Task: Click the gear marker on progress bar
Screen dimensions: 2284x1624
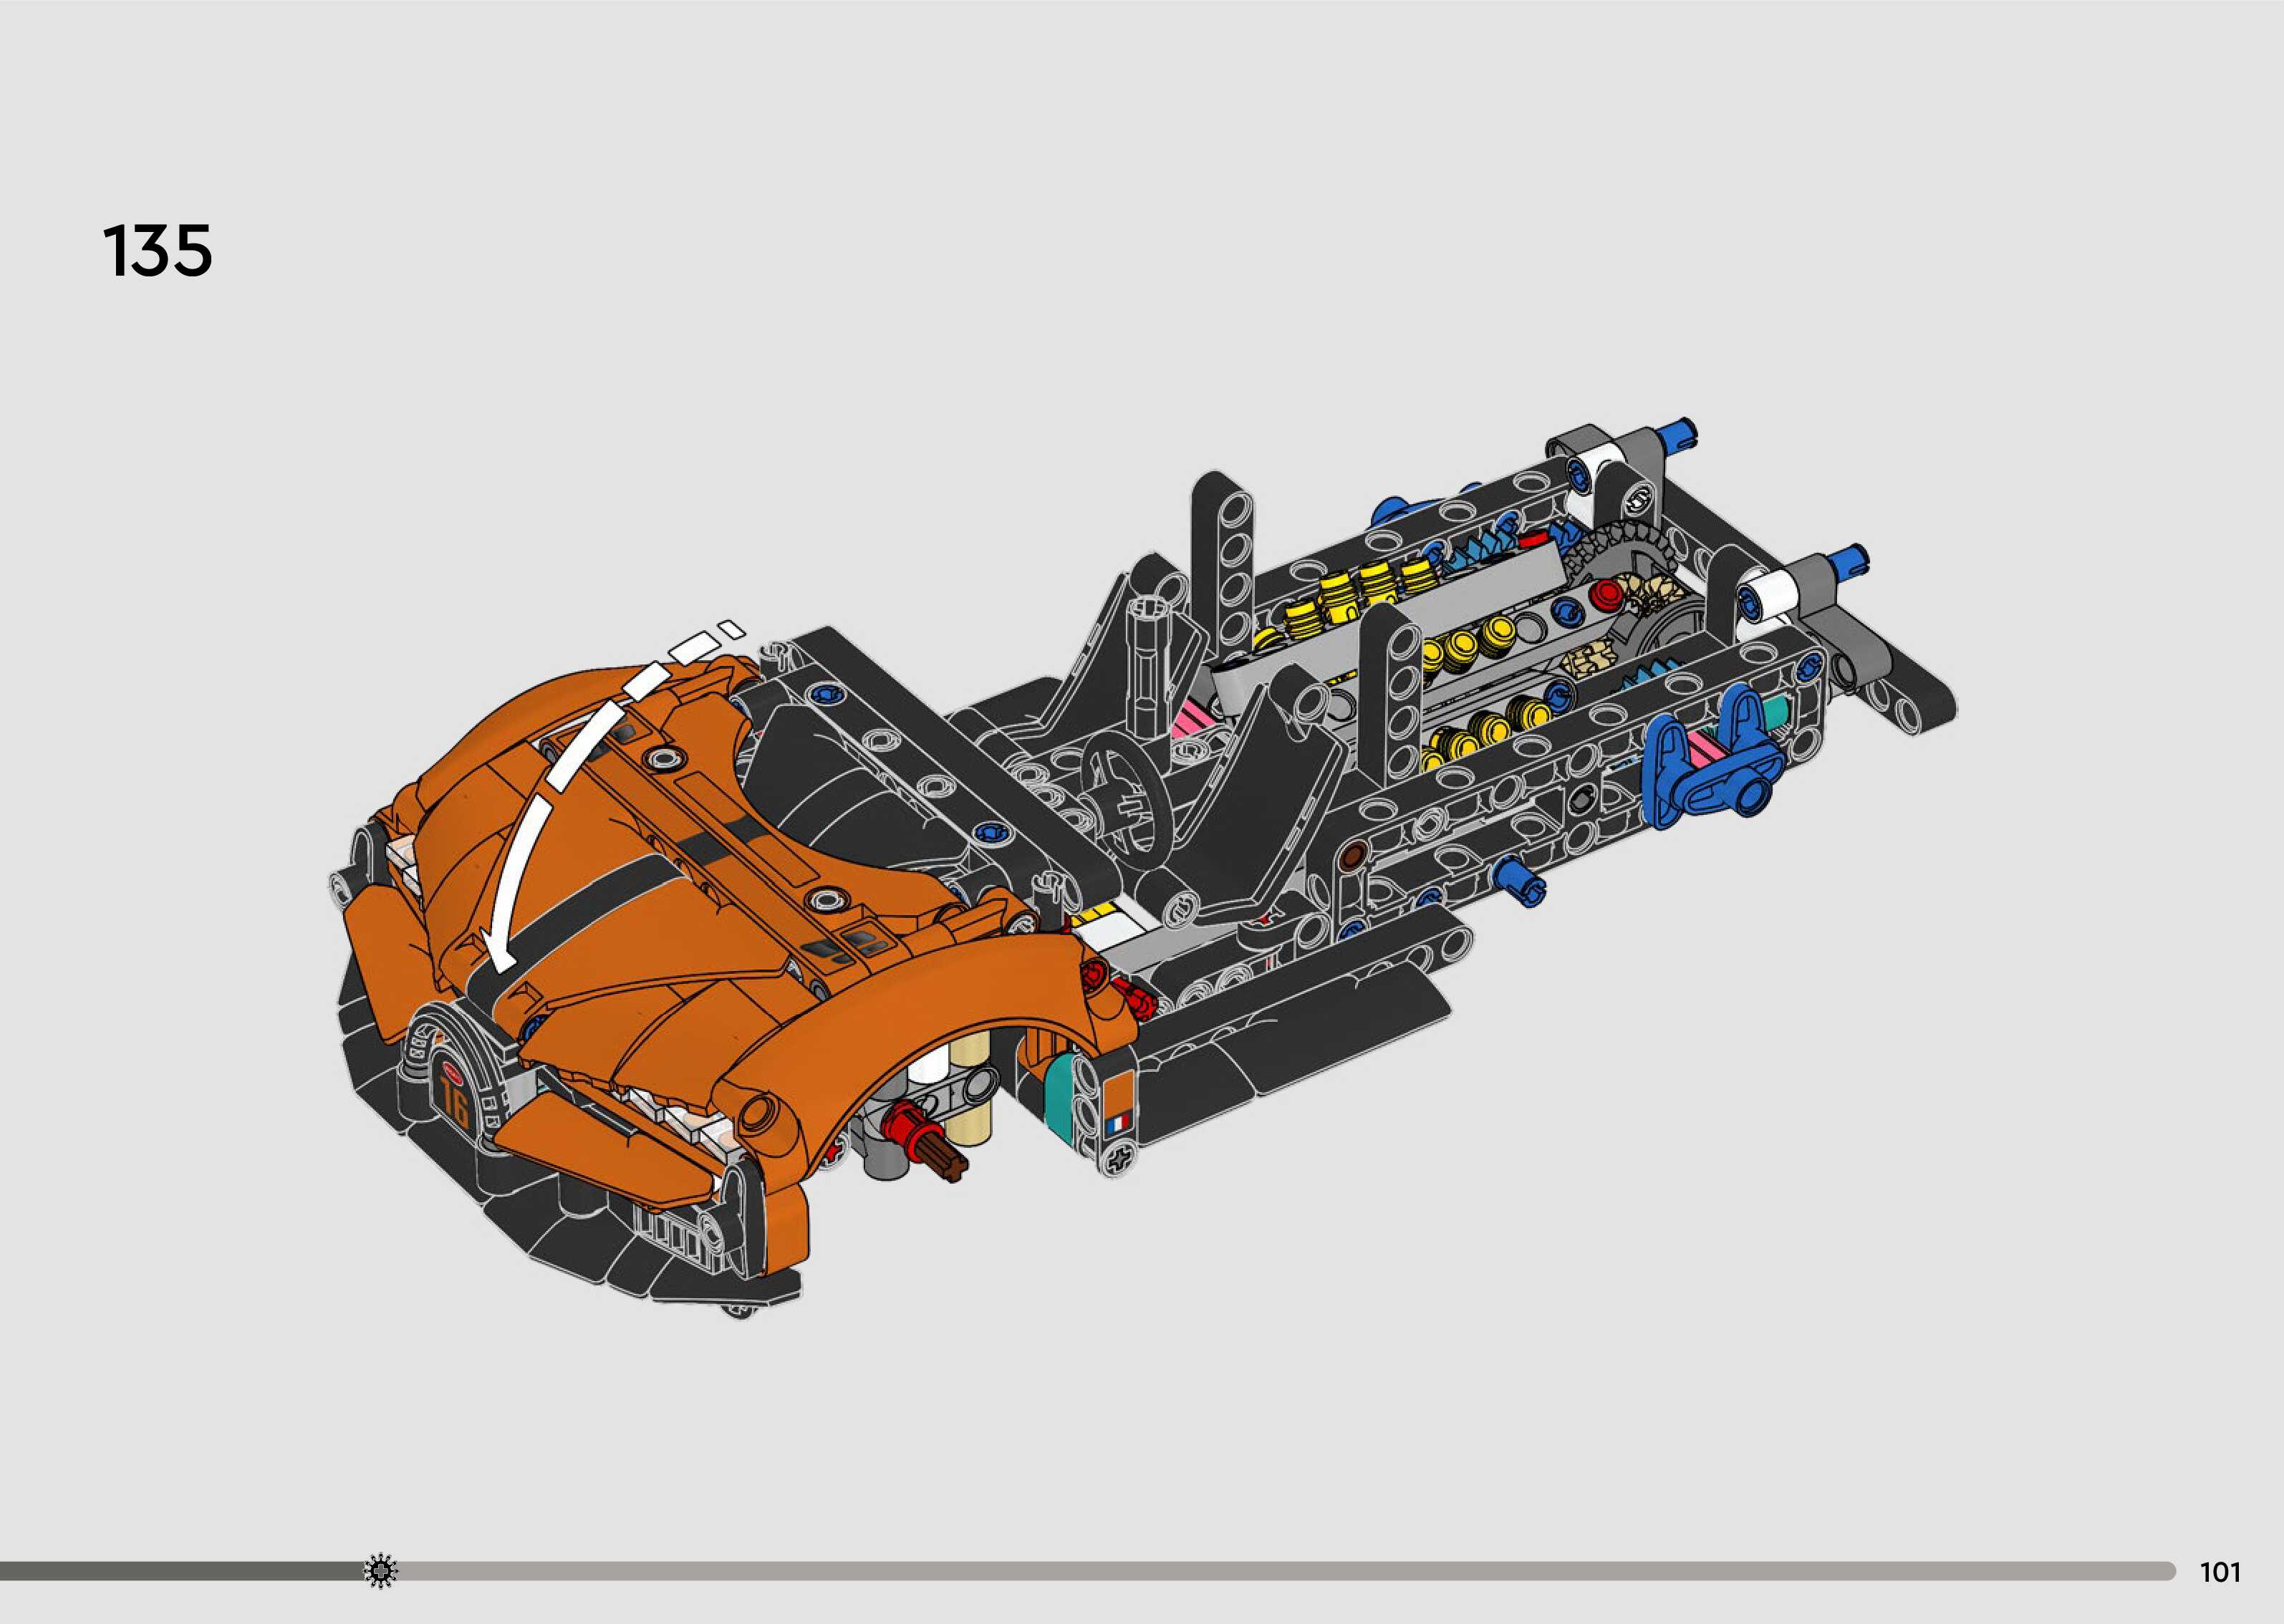Action: [x=380, y=1572]
